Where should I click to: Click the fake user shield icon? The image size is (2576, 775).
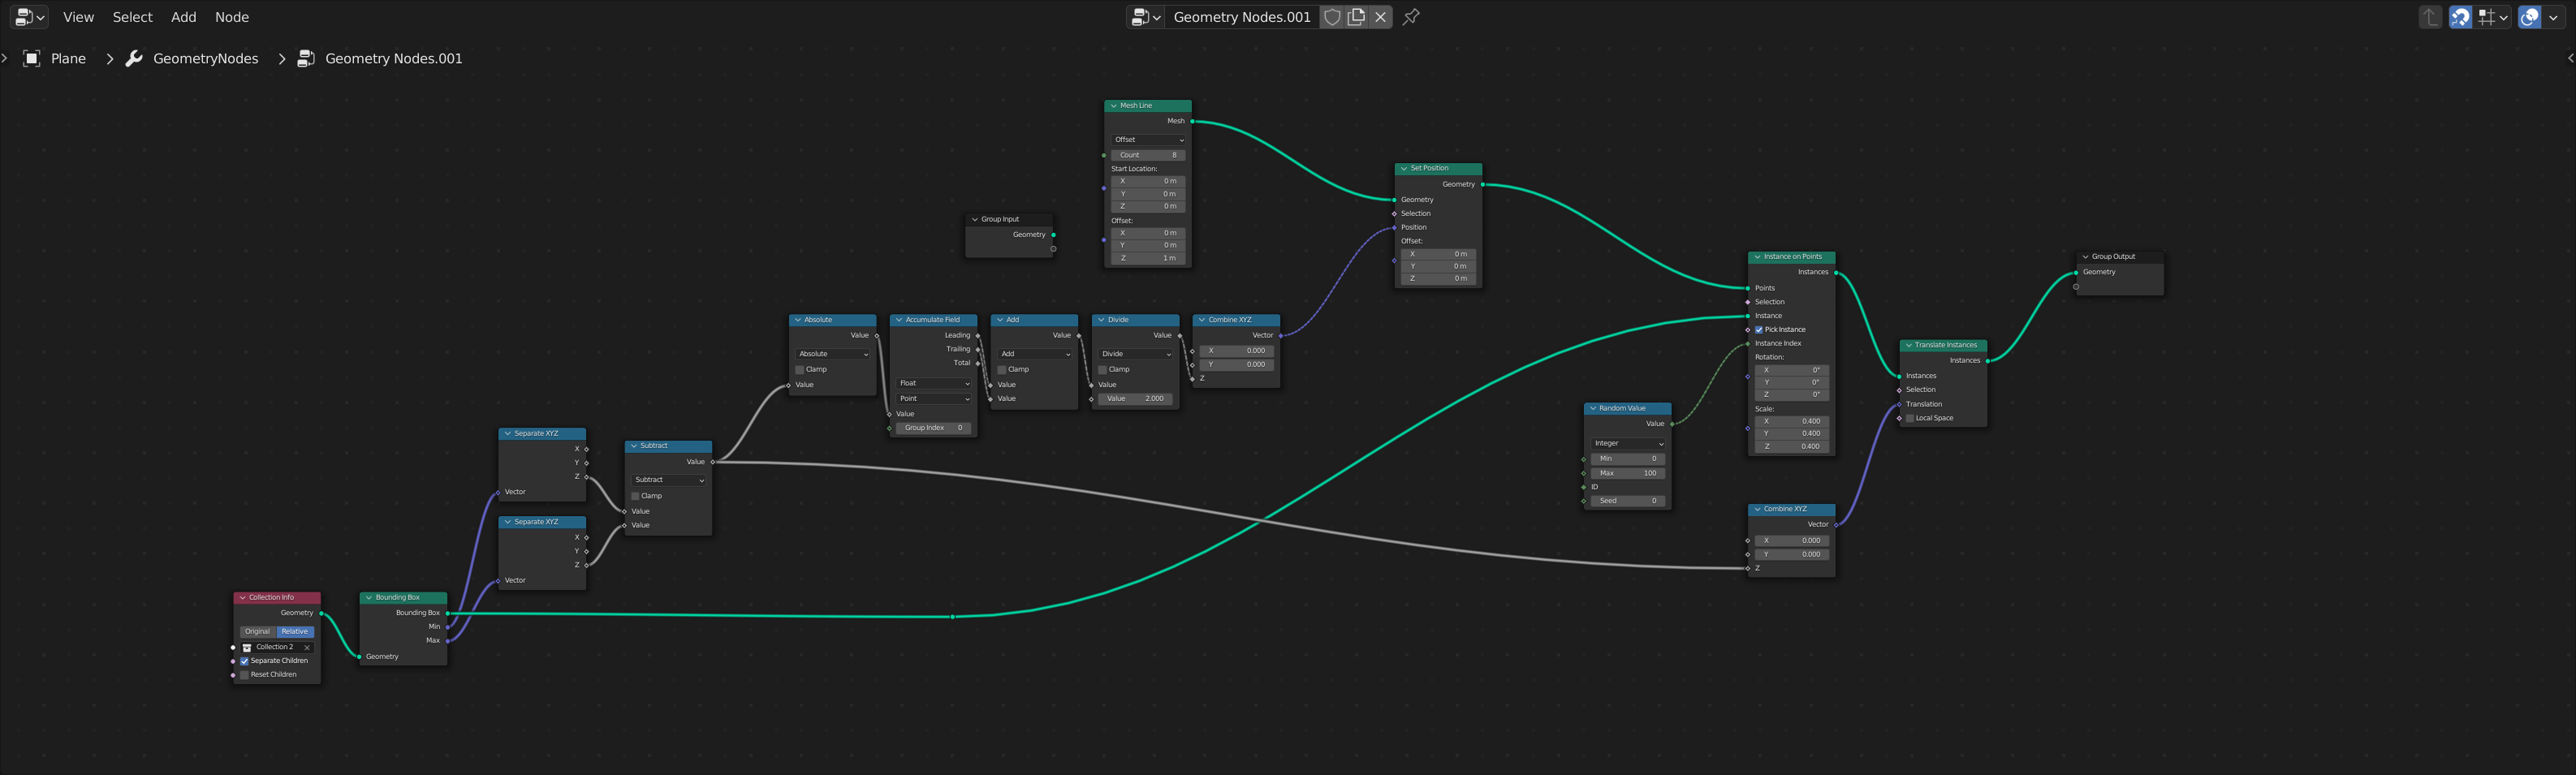tap(1332, 17)
